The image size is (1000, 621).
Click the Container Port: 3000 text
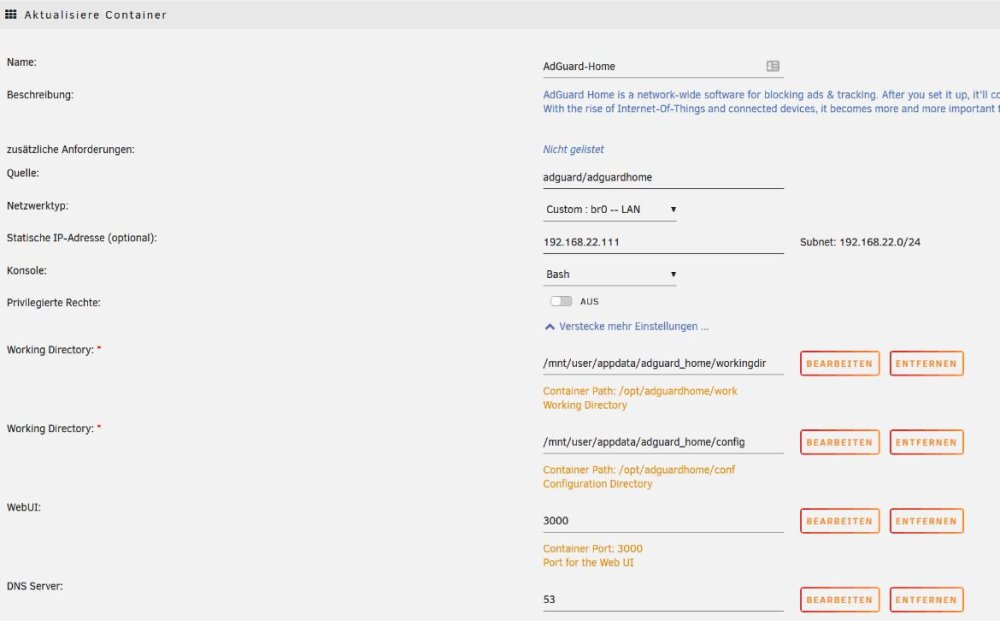click(x=592, y=548)
